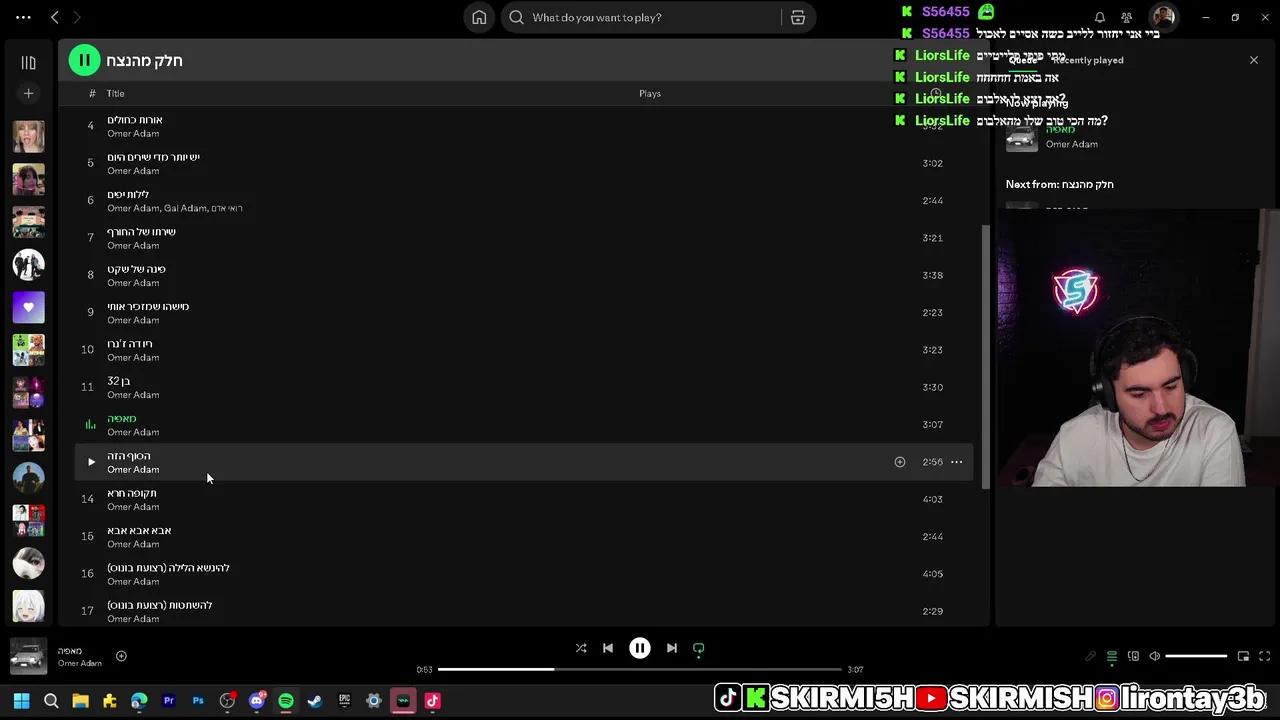Select track 8 'פינה של שקט'
This screenshot has height=720, width=1280.
524,275
